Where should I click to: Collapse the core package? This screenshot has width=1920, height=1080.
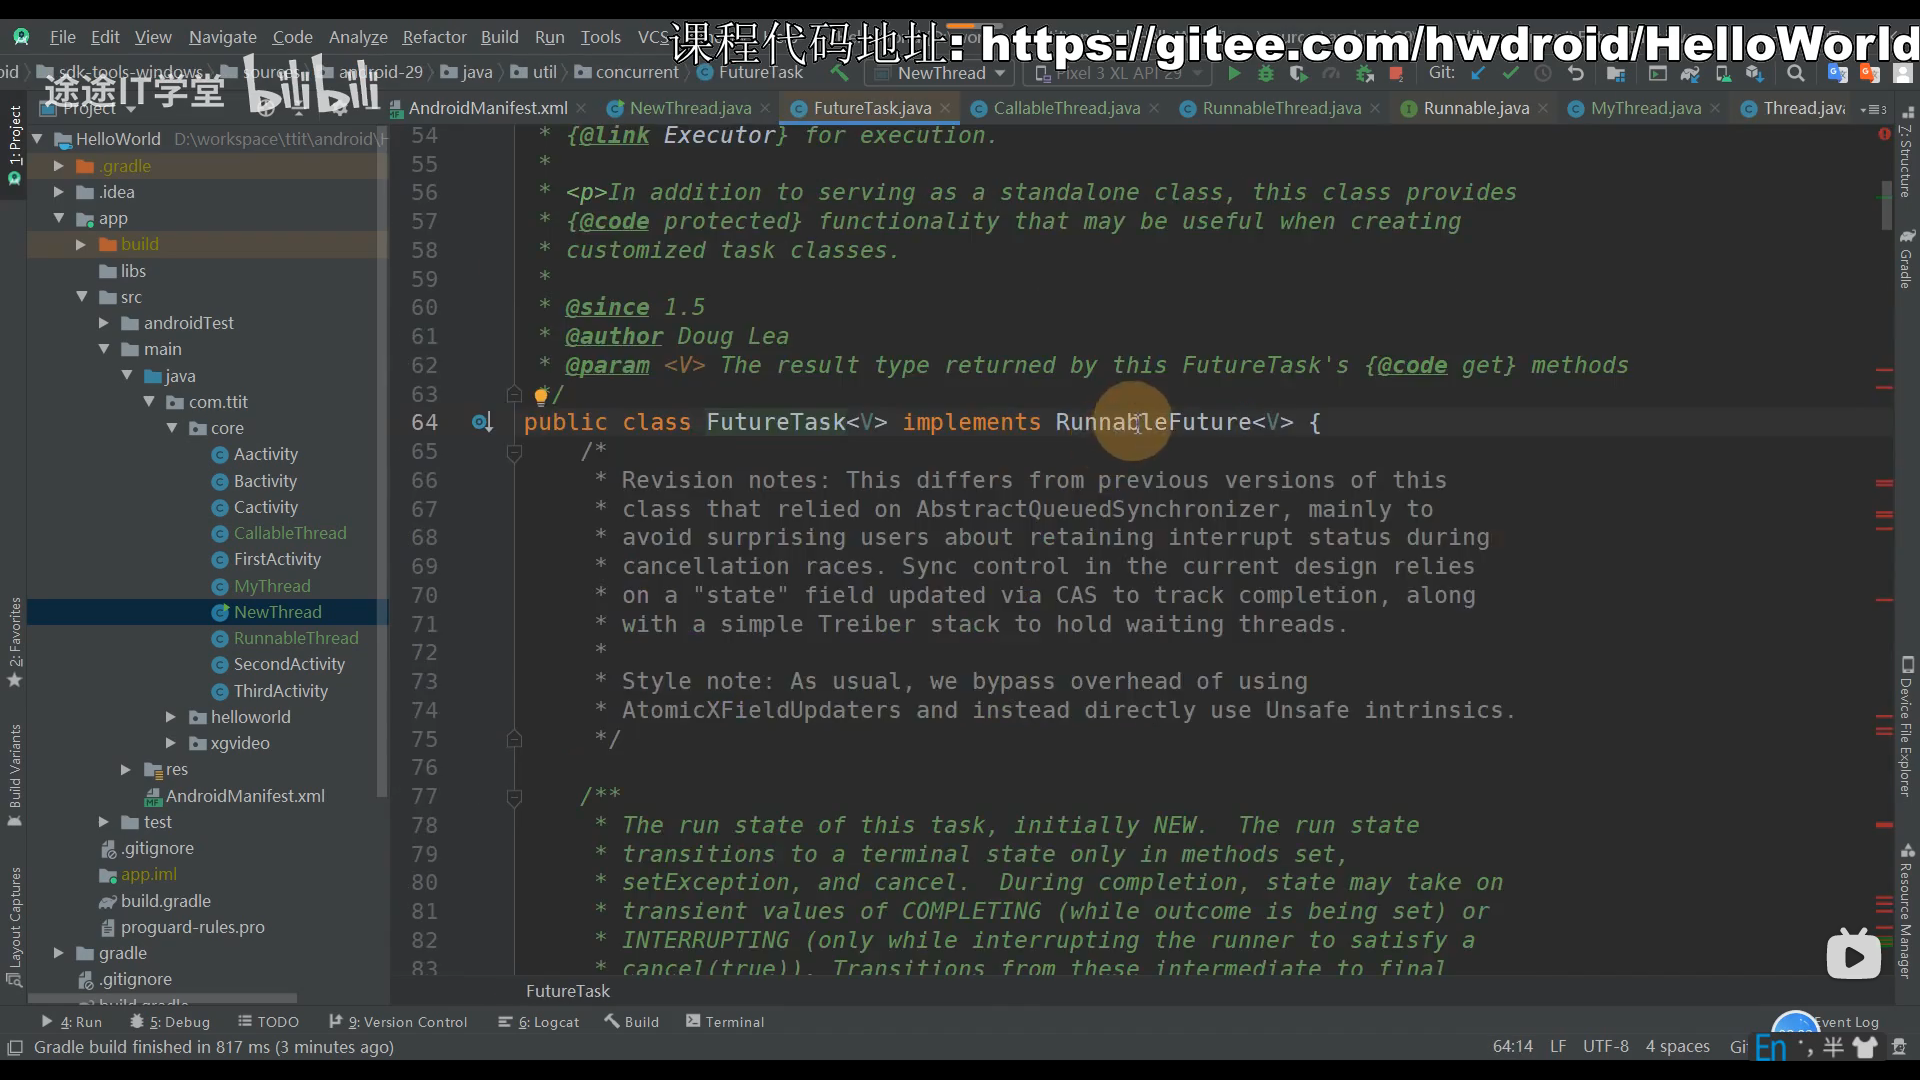172,428
